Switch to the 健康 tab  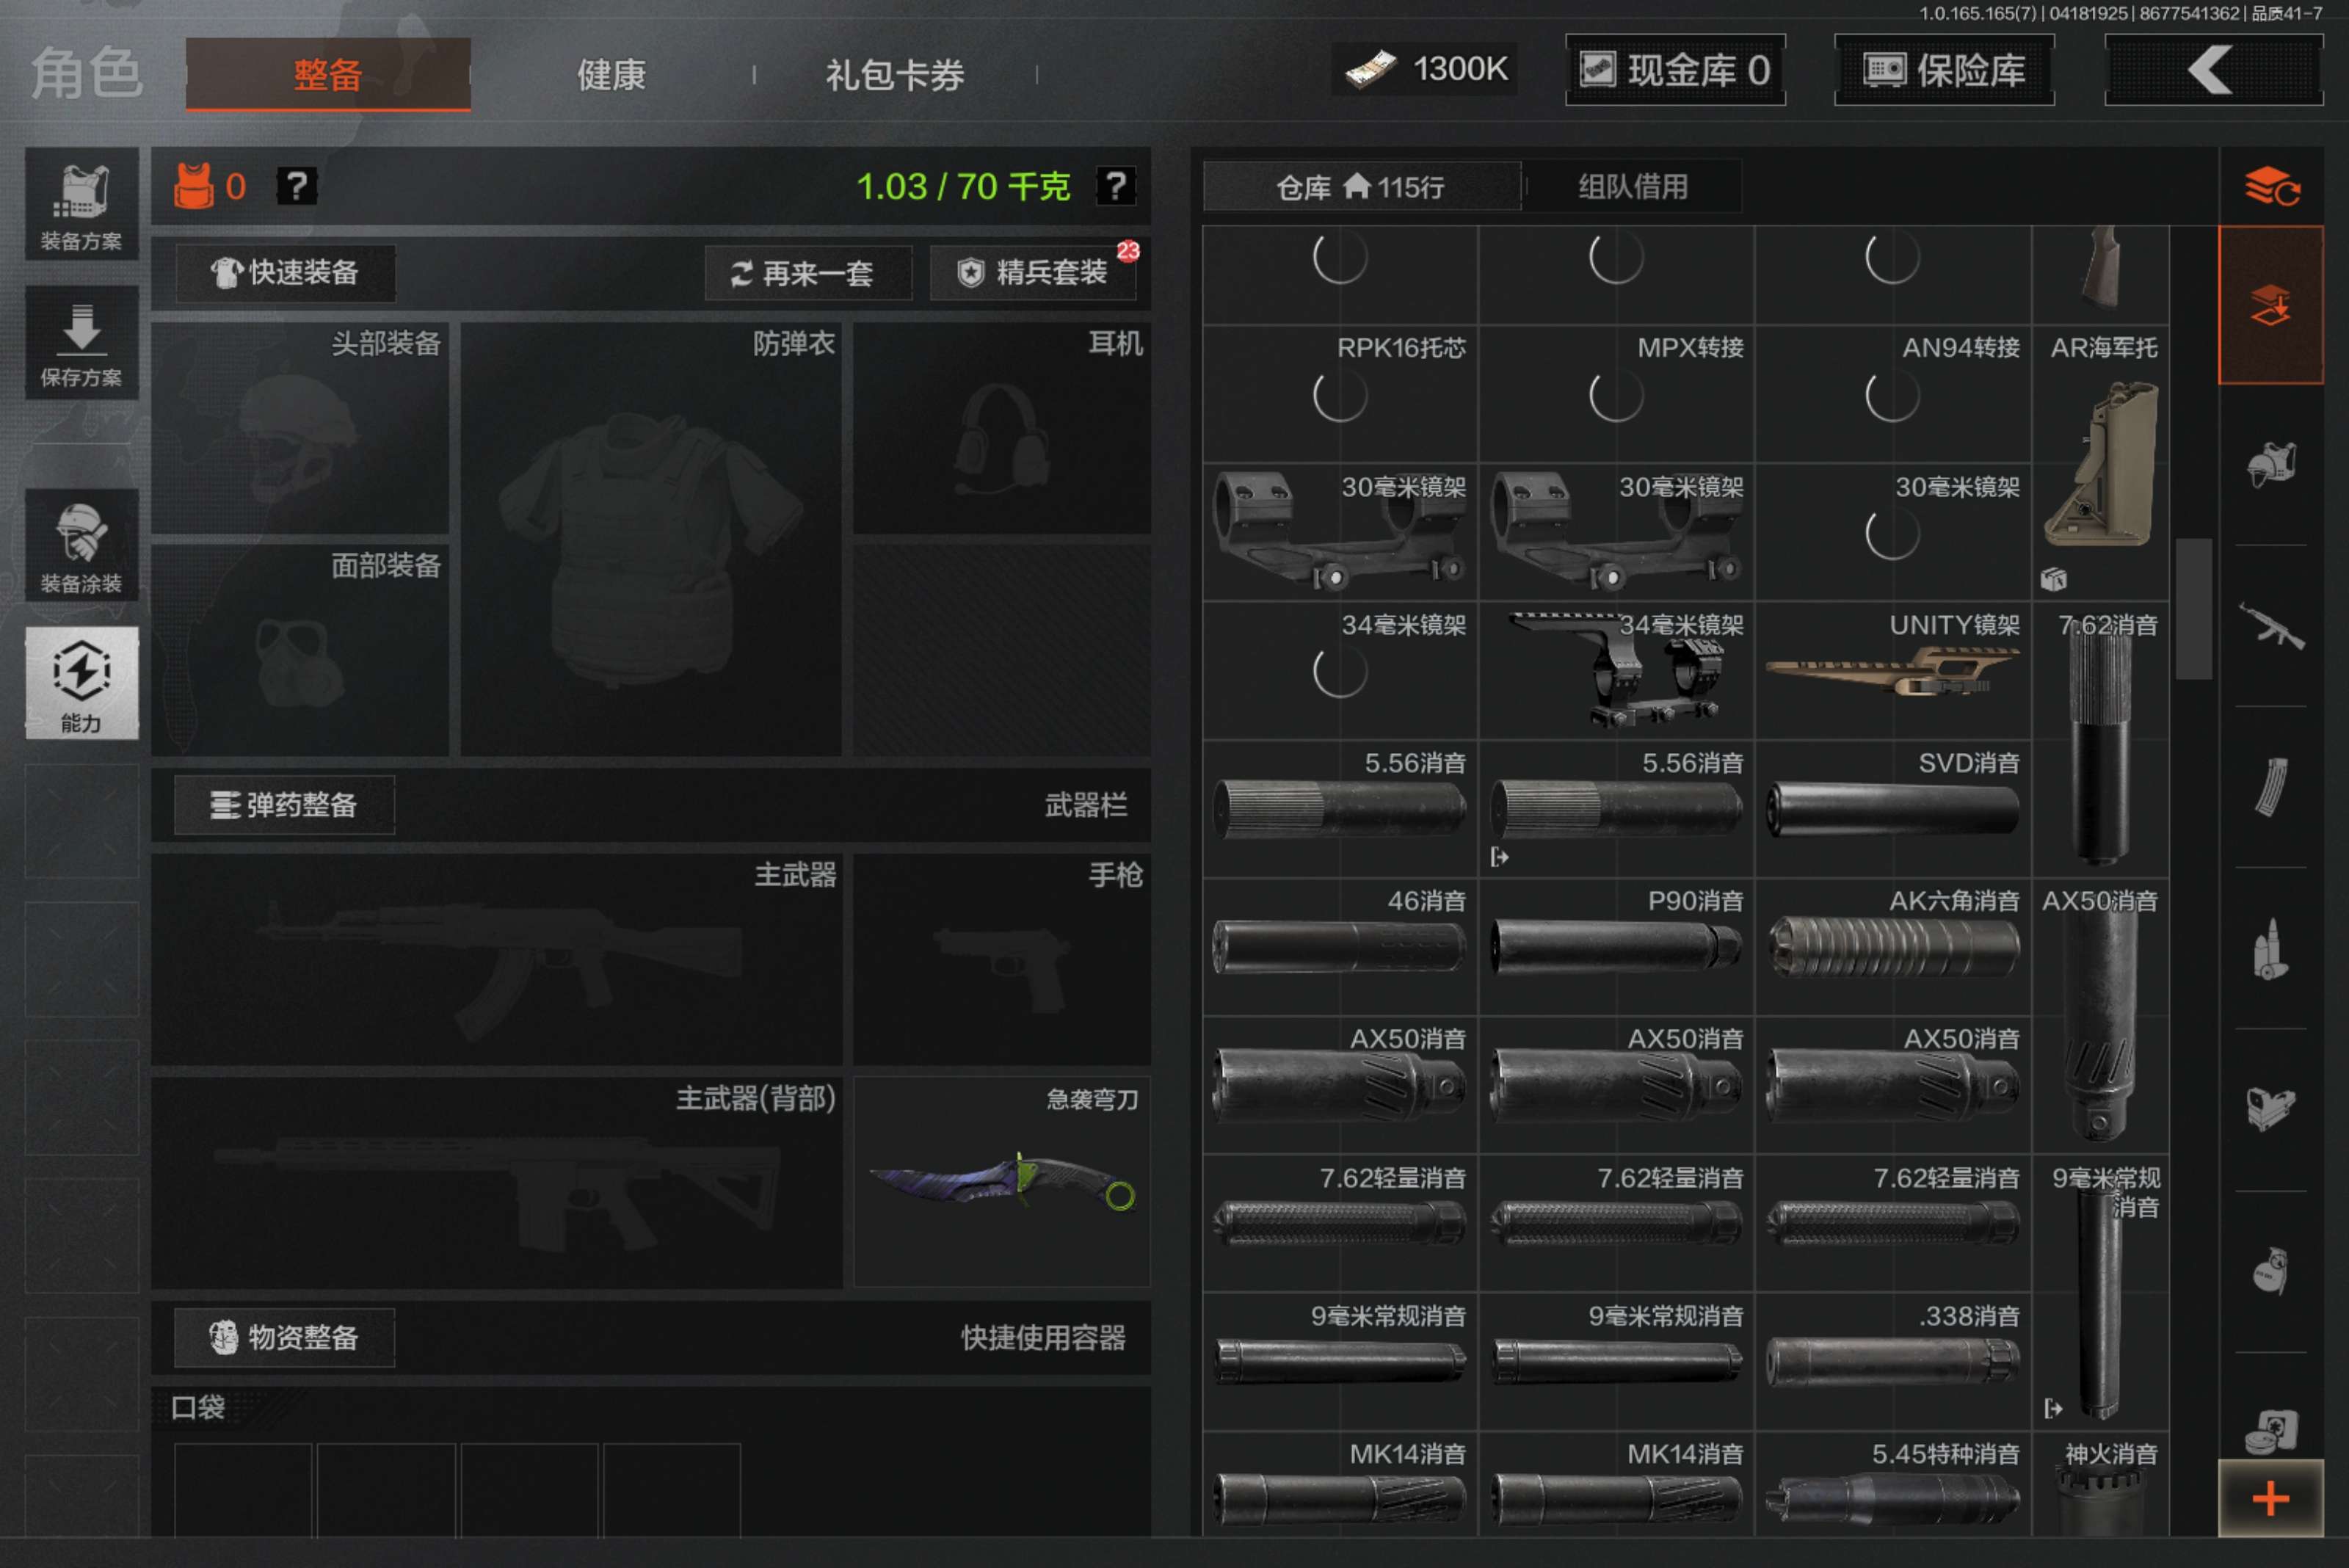[611, 75]
